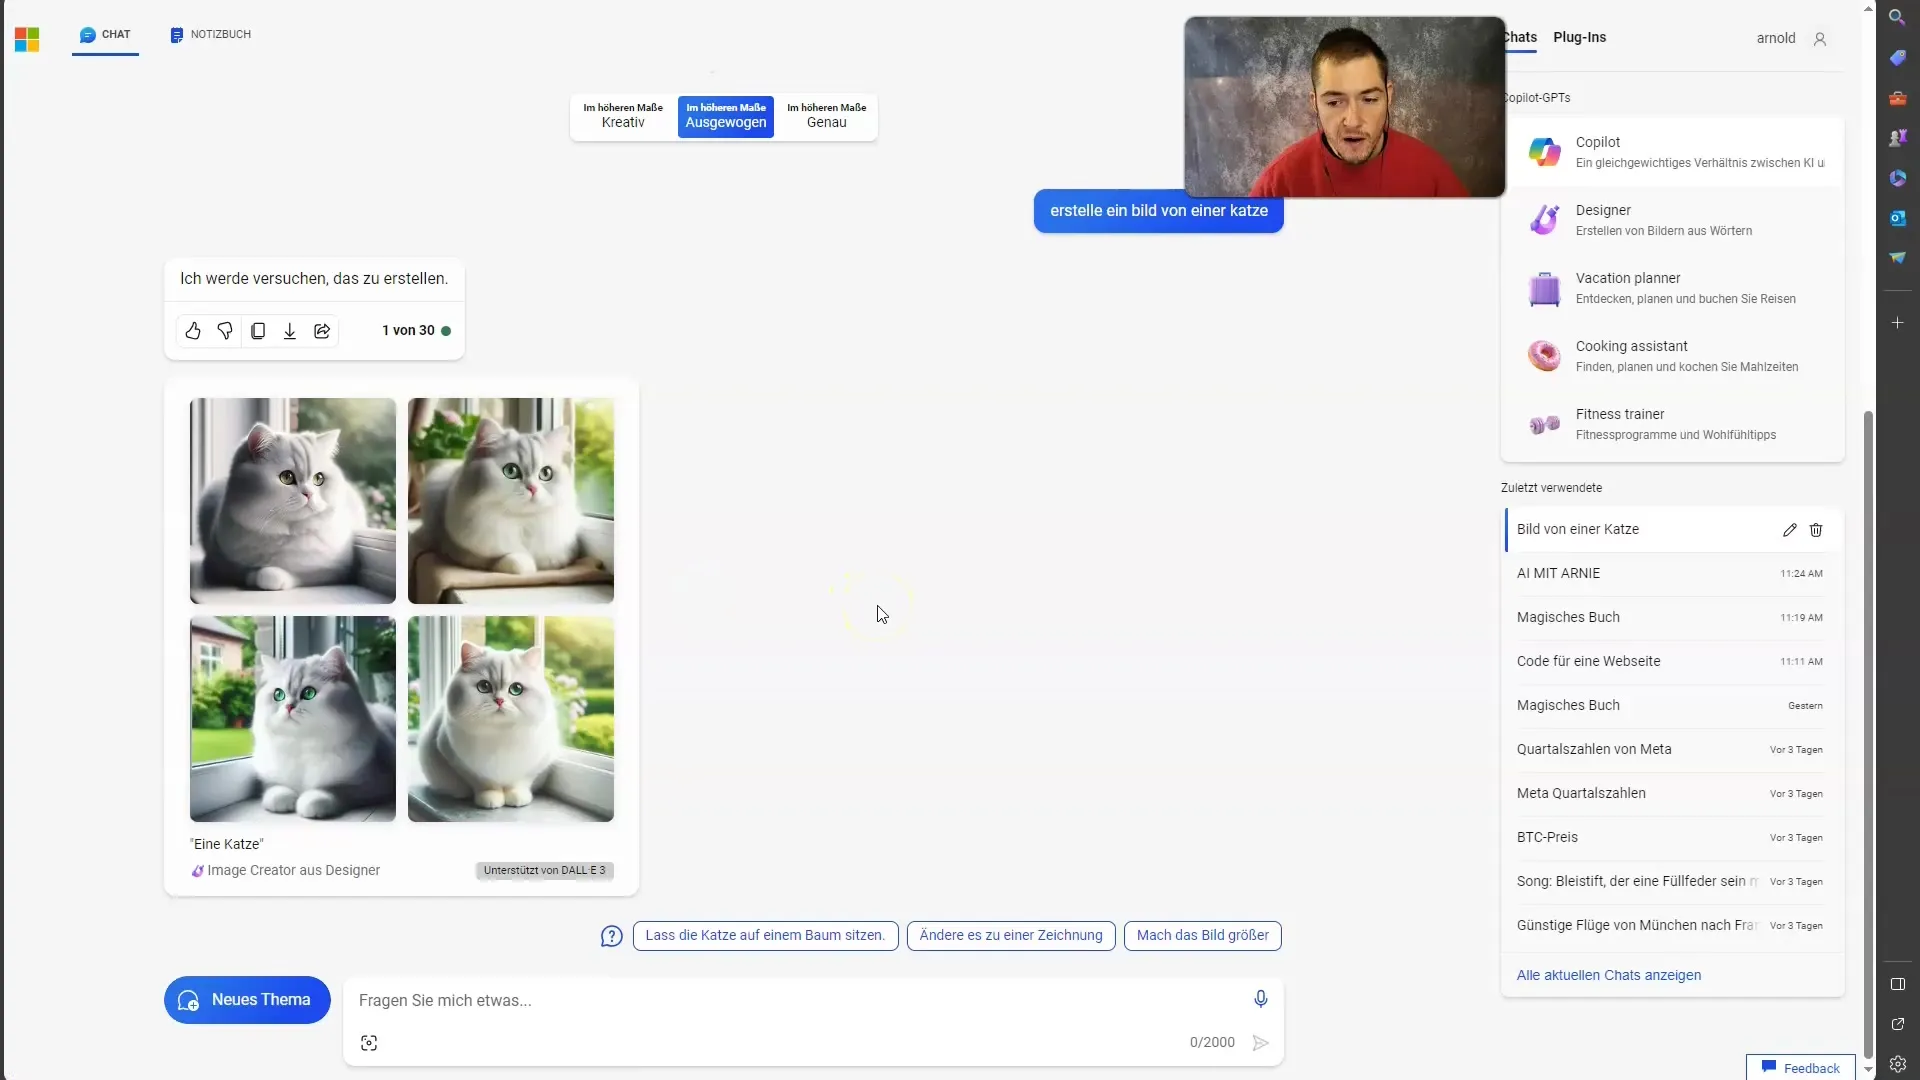
Task: Select the Genau balance mode toggle
Action: (x=825, y=115)
